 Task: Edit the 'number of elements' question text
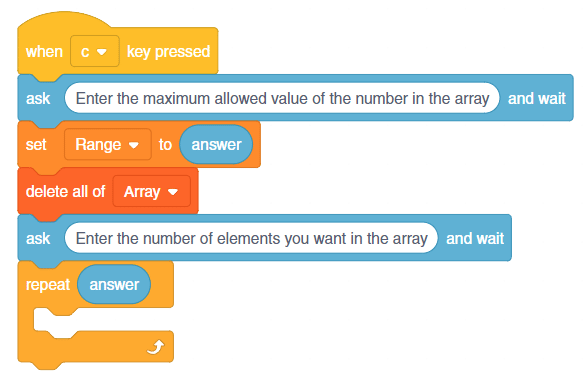pos(251,238)
